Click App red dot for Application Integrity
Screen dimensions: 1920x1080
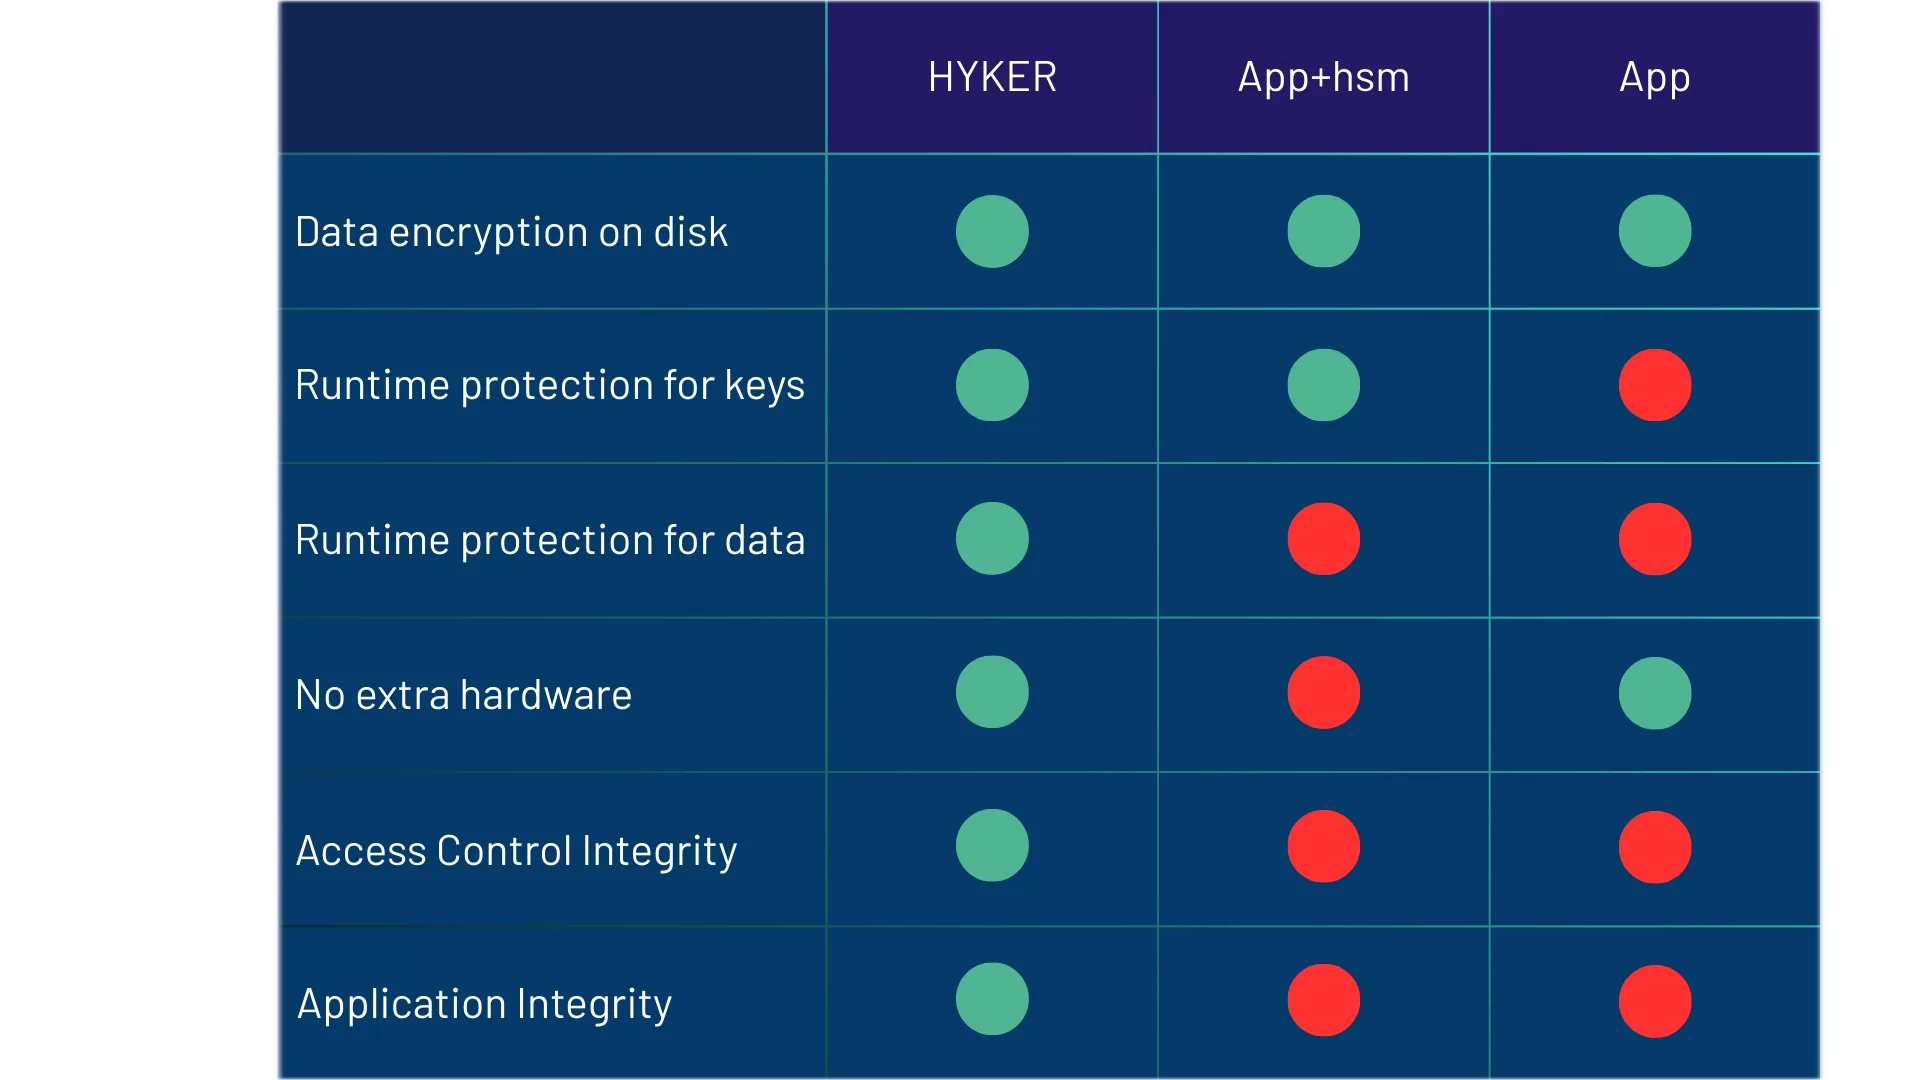[1655, 1001]
